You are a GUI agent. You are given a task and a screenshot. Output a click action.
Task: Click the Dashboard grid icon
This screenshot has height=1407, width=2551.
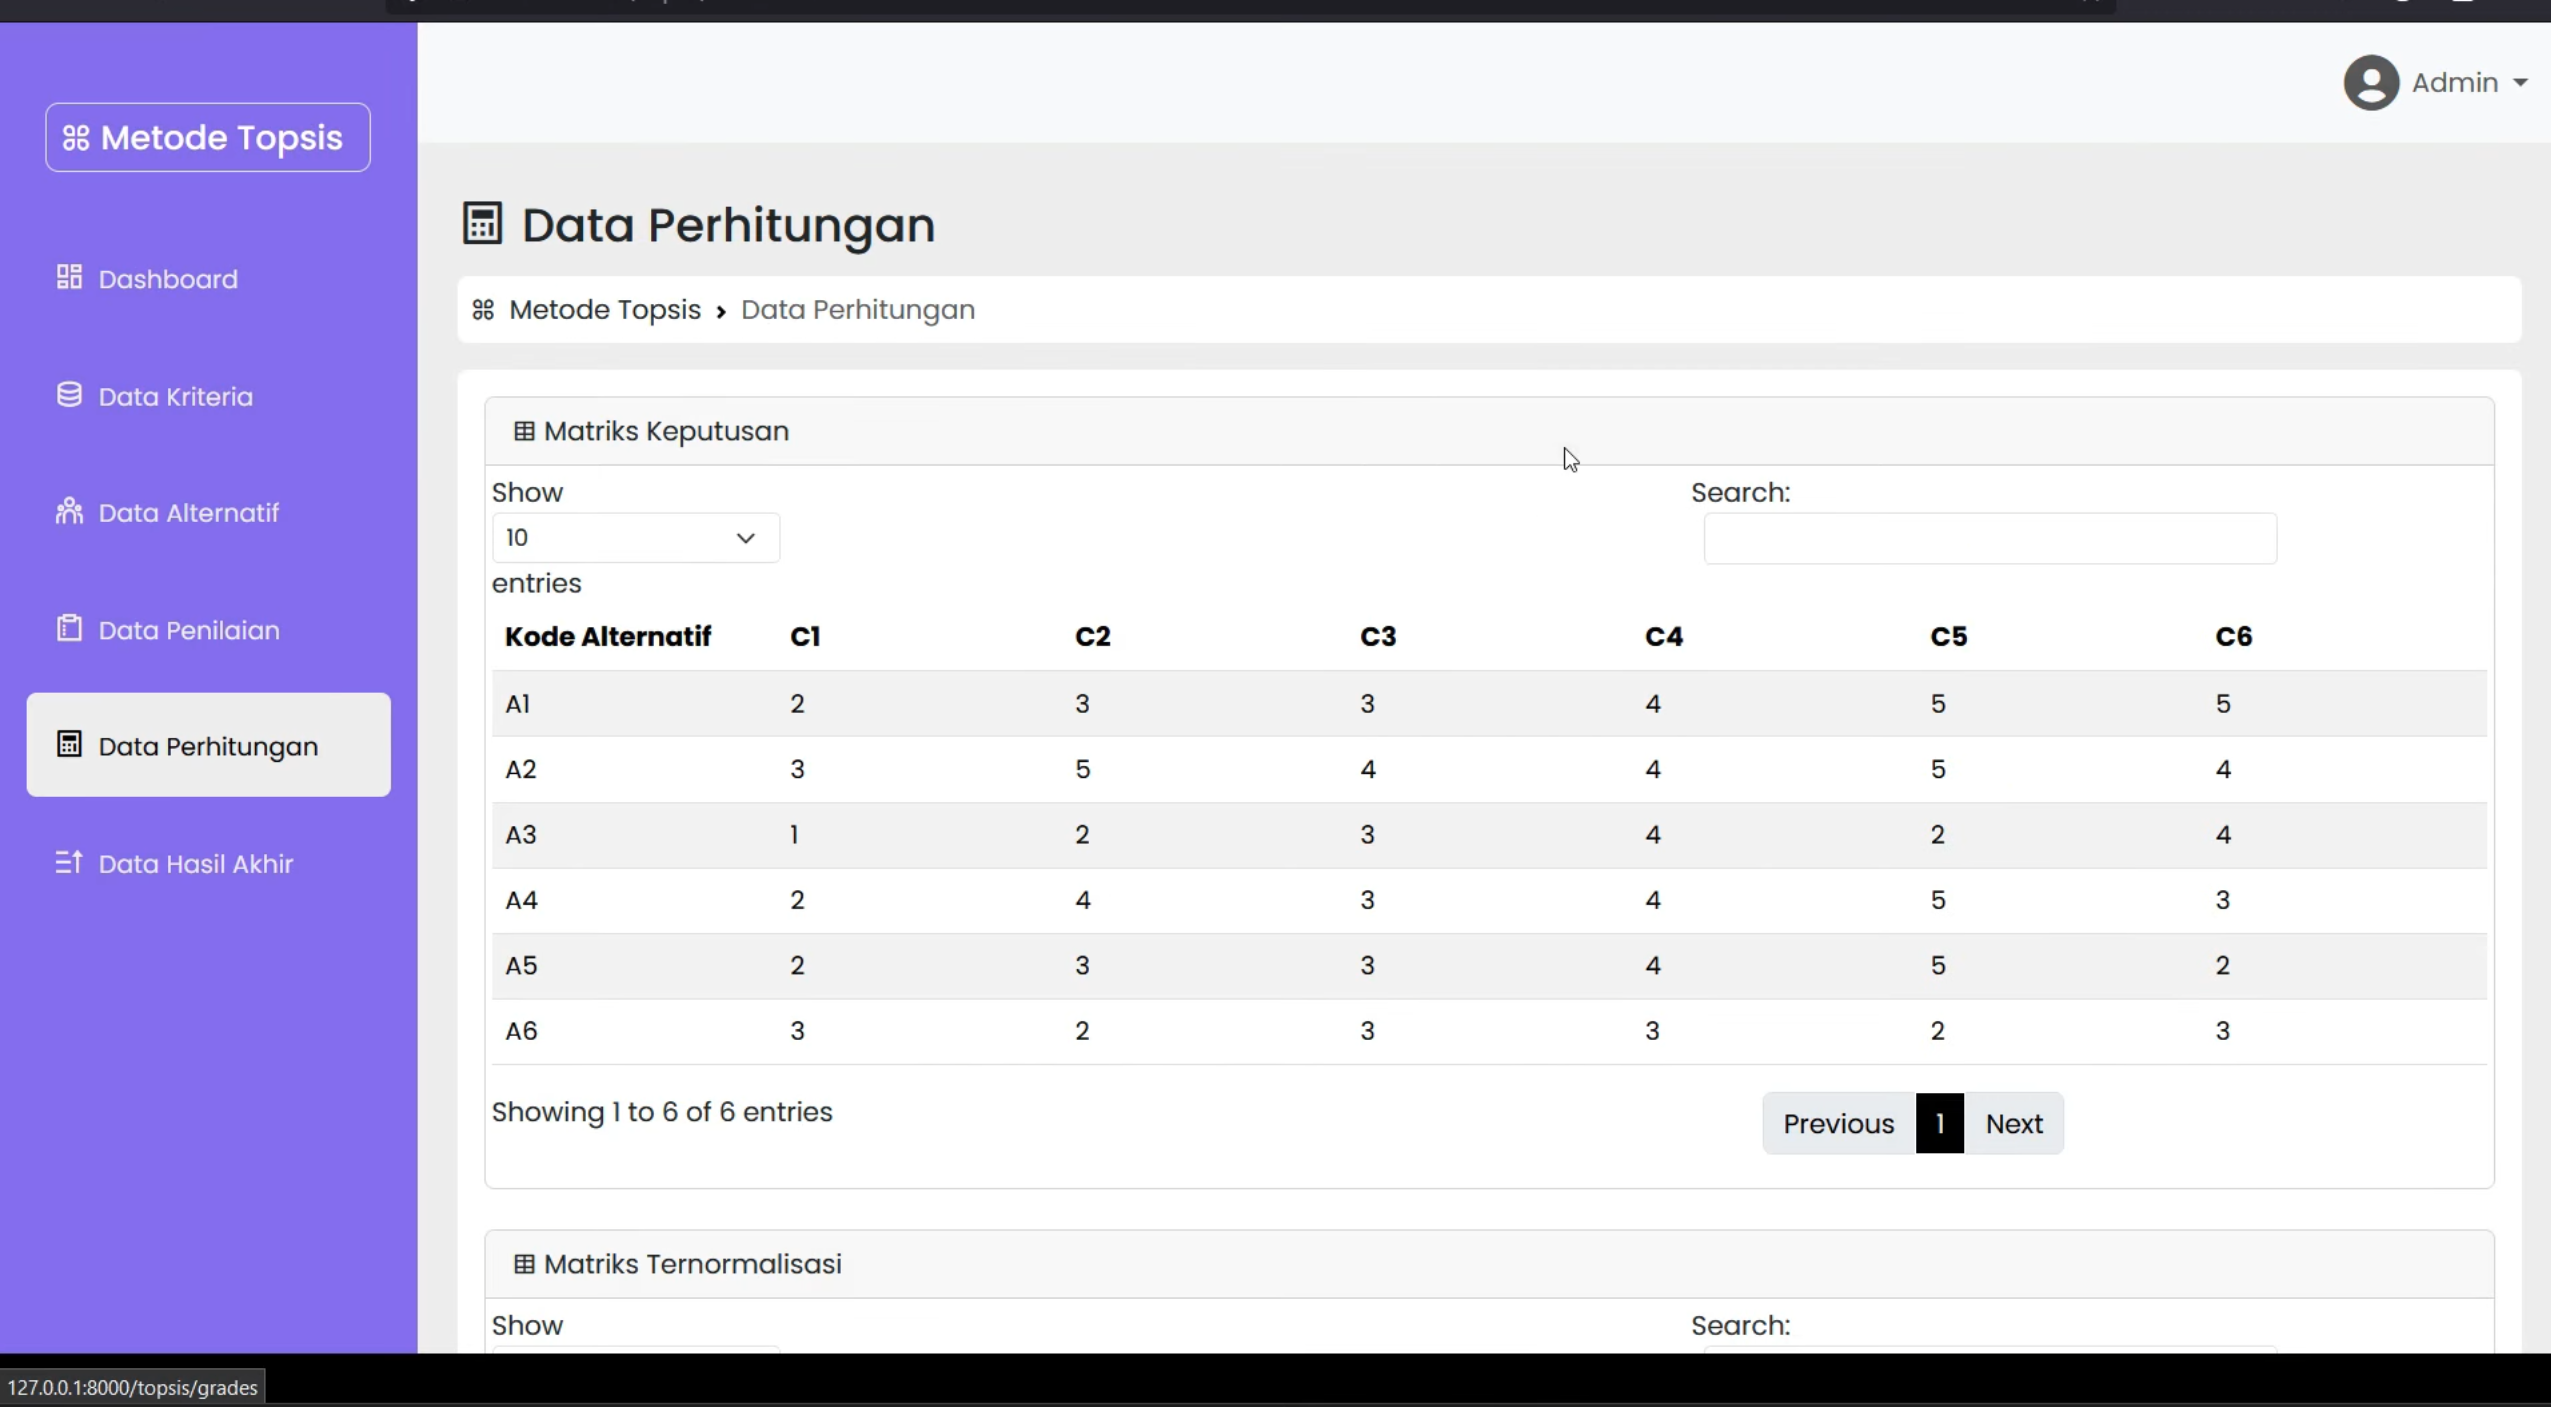(69, 277)
